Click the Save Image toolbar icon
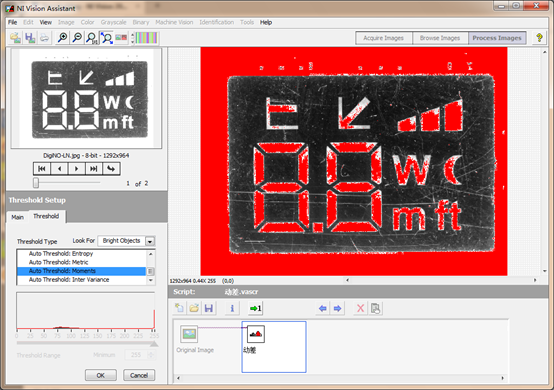Screen dimensions: 554x390 (x=30, y=37)
